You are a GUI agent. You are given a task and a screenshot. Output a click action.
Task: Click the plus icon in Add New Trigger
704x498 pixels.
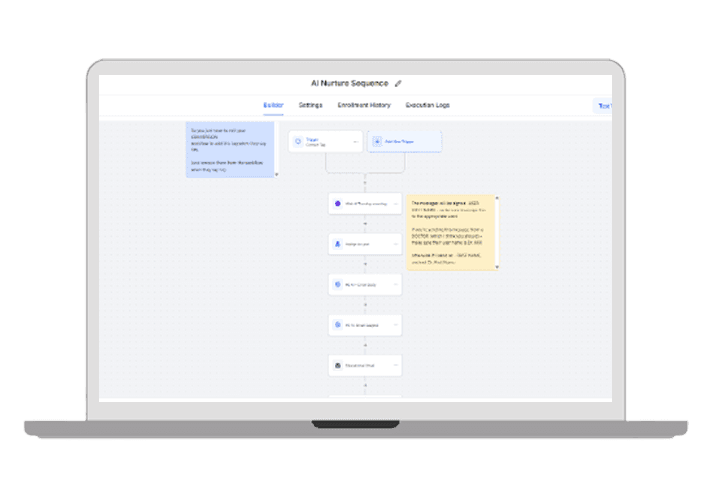377,141
